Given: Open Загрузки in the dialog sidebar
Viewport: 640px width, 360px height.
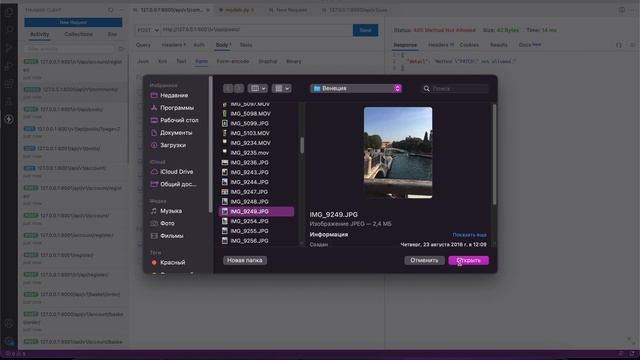Looking at the screenshot, I should click(x=168, y=145).
